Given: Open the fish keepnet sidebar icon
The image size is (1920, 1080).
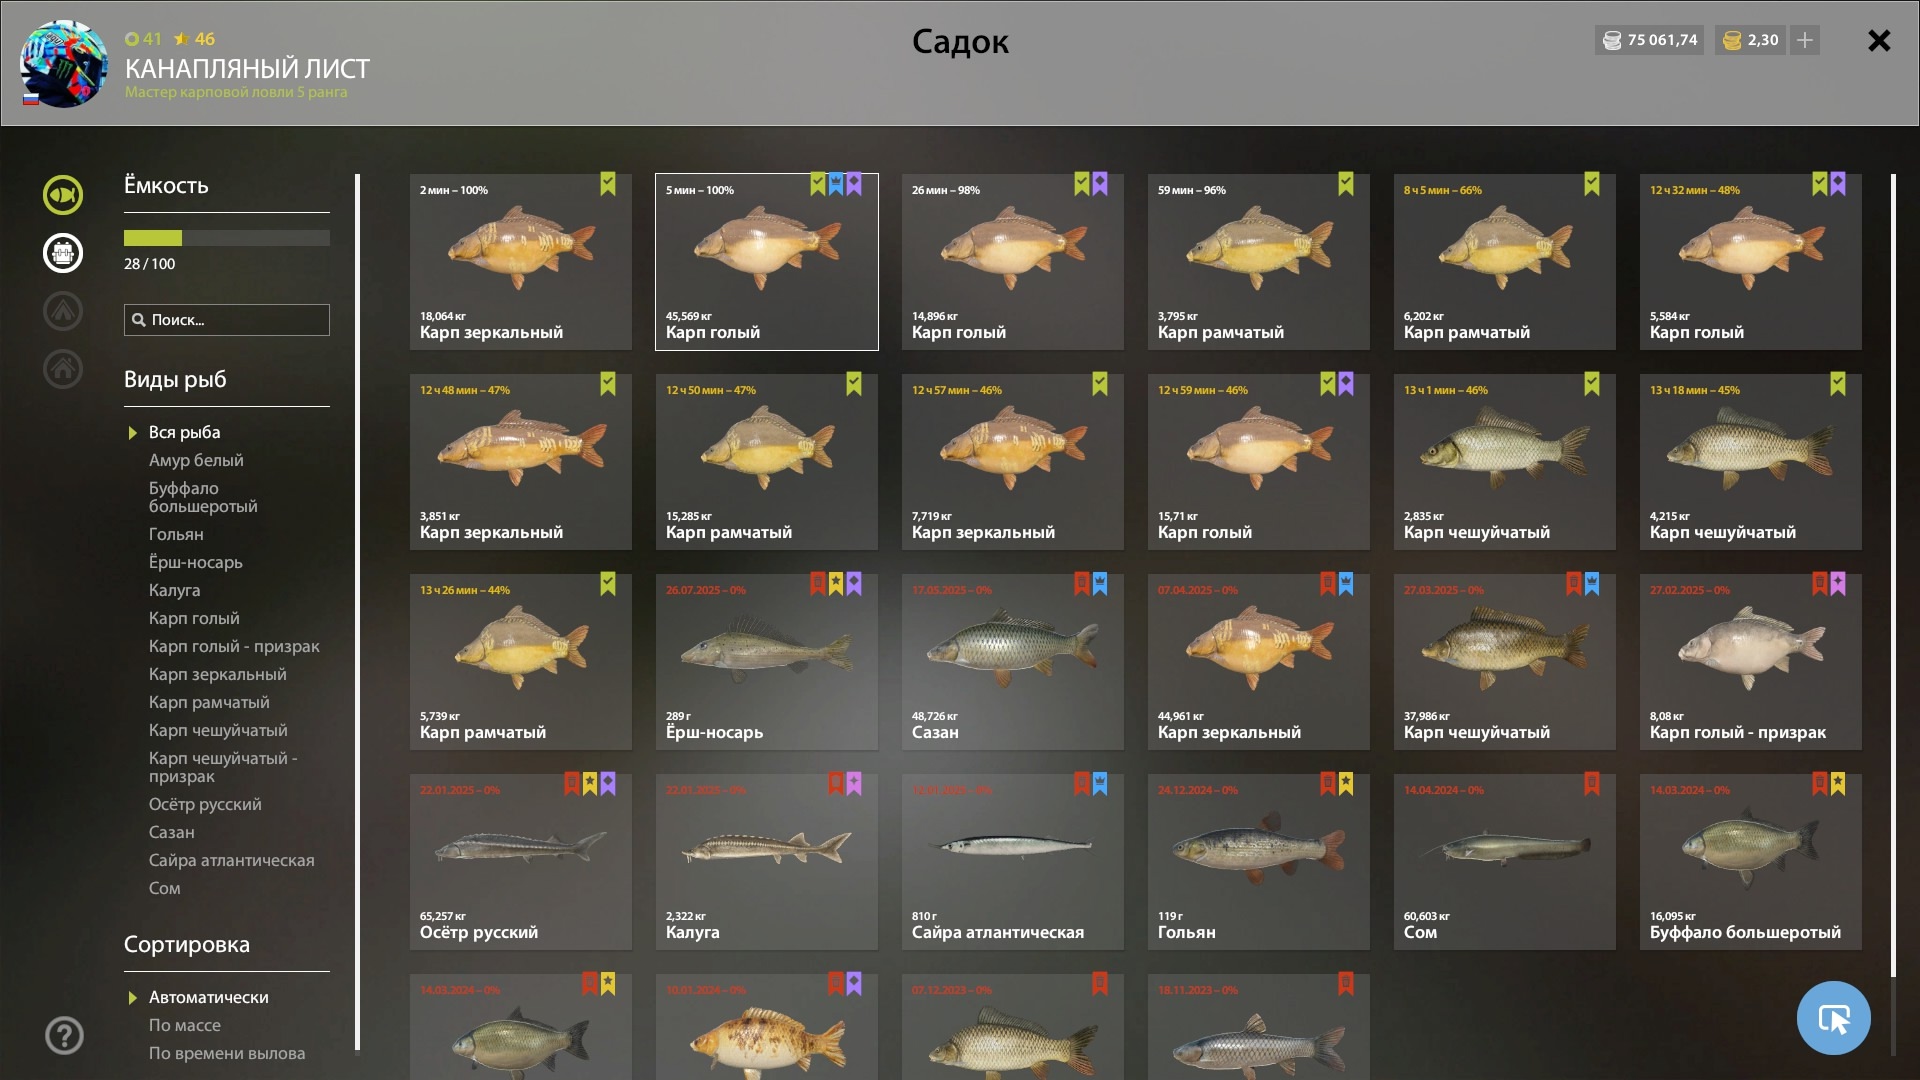Looking at the screenshot, I should (x=63, y=195).
